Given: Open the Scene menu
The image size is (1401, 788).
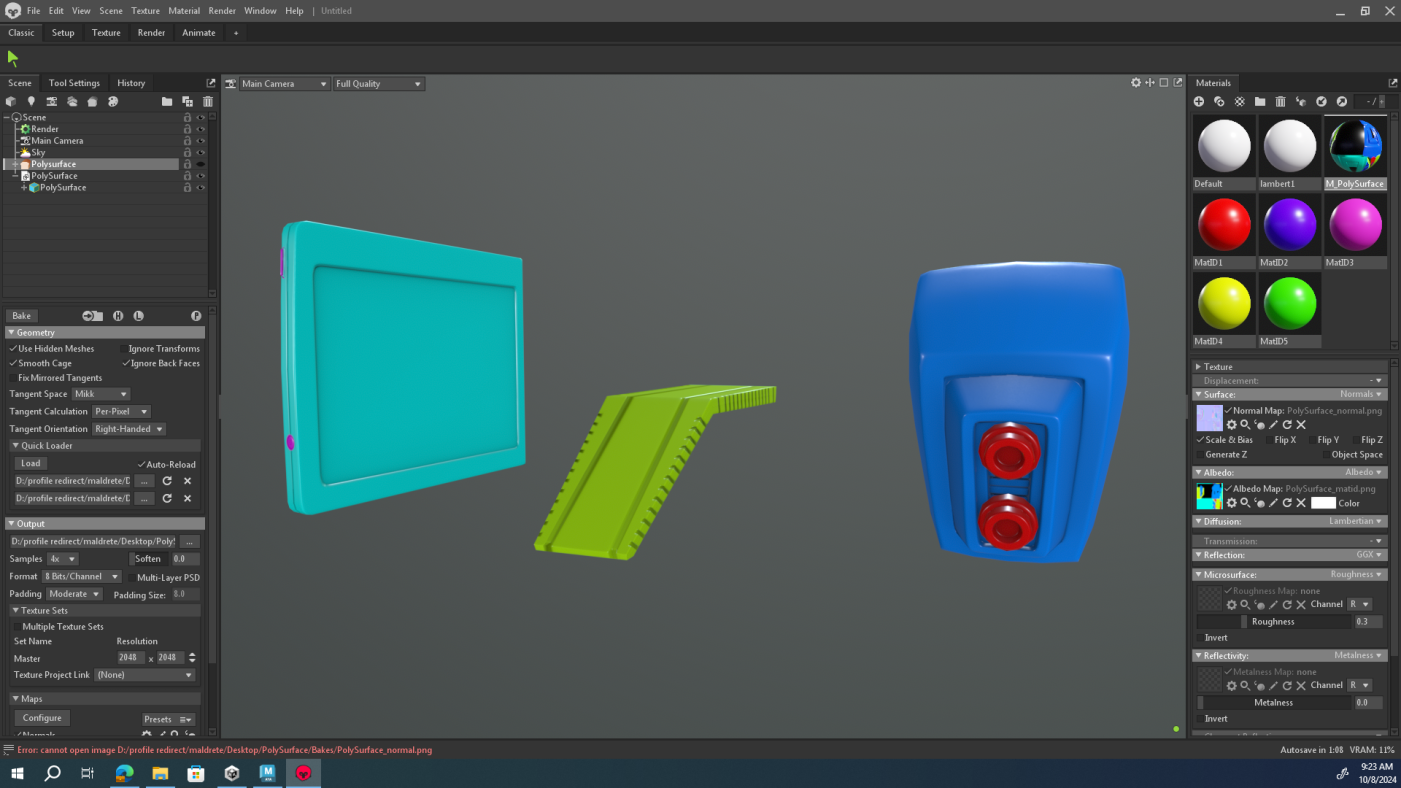Looking at the screenshot, I should 111,11.
